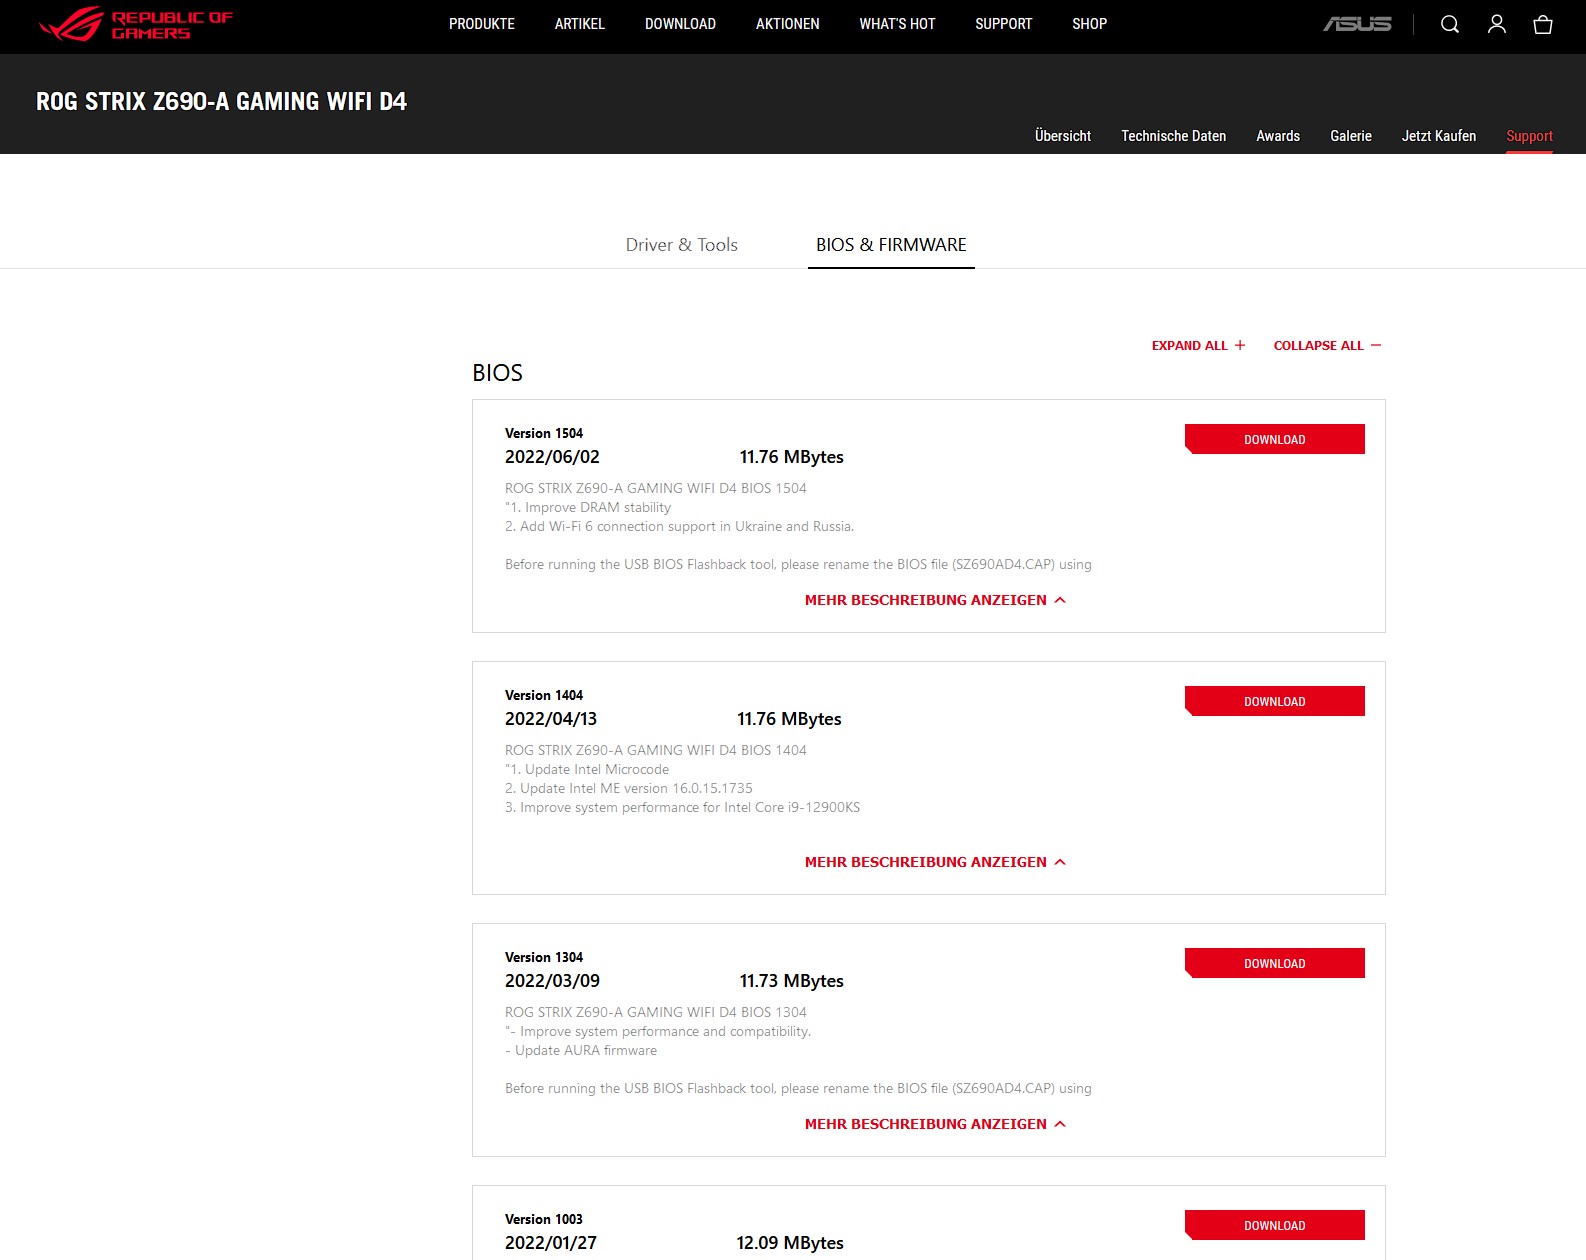Click the ROG STRIX Z690-A GAMING WIFI D4 title
The width and height of the screenshot is (1586, 1260).
(221, 102)
